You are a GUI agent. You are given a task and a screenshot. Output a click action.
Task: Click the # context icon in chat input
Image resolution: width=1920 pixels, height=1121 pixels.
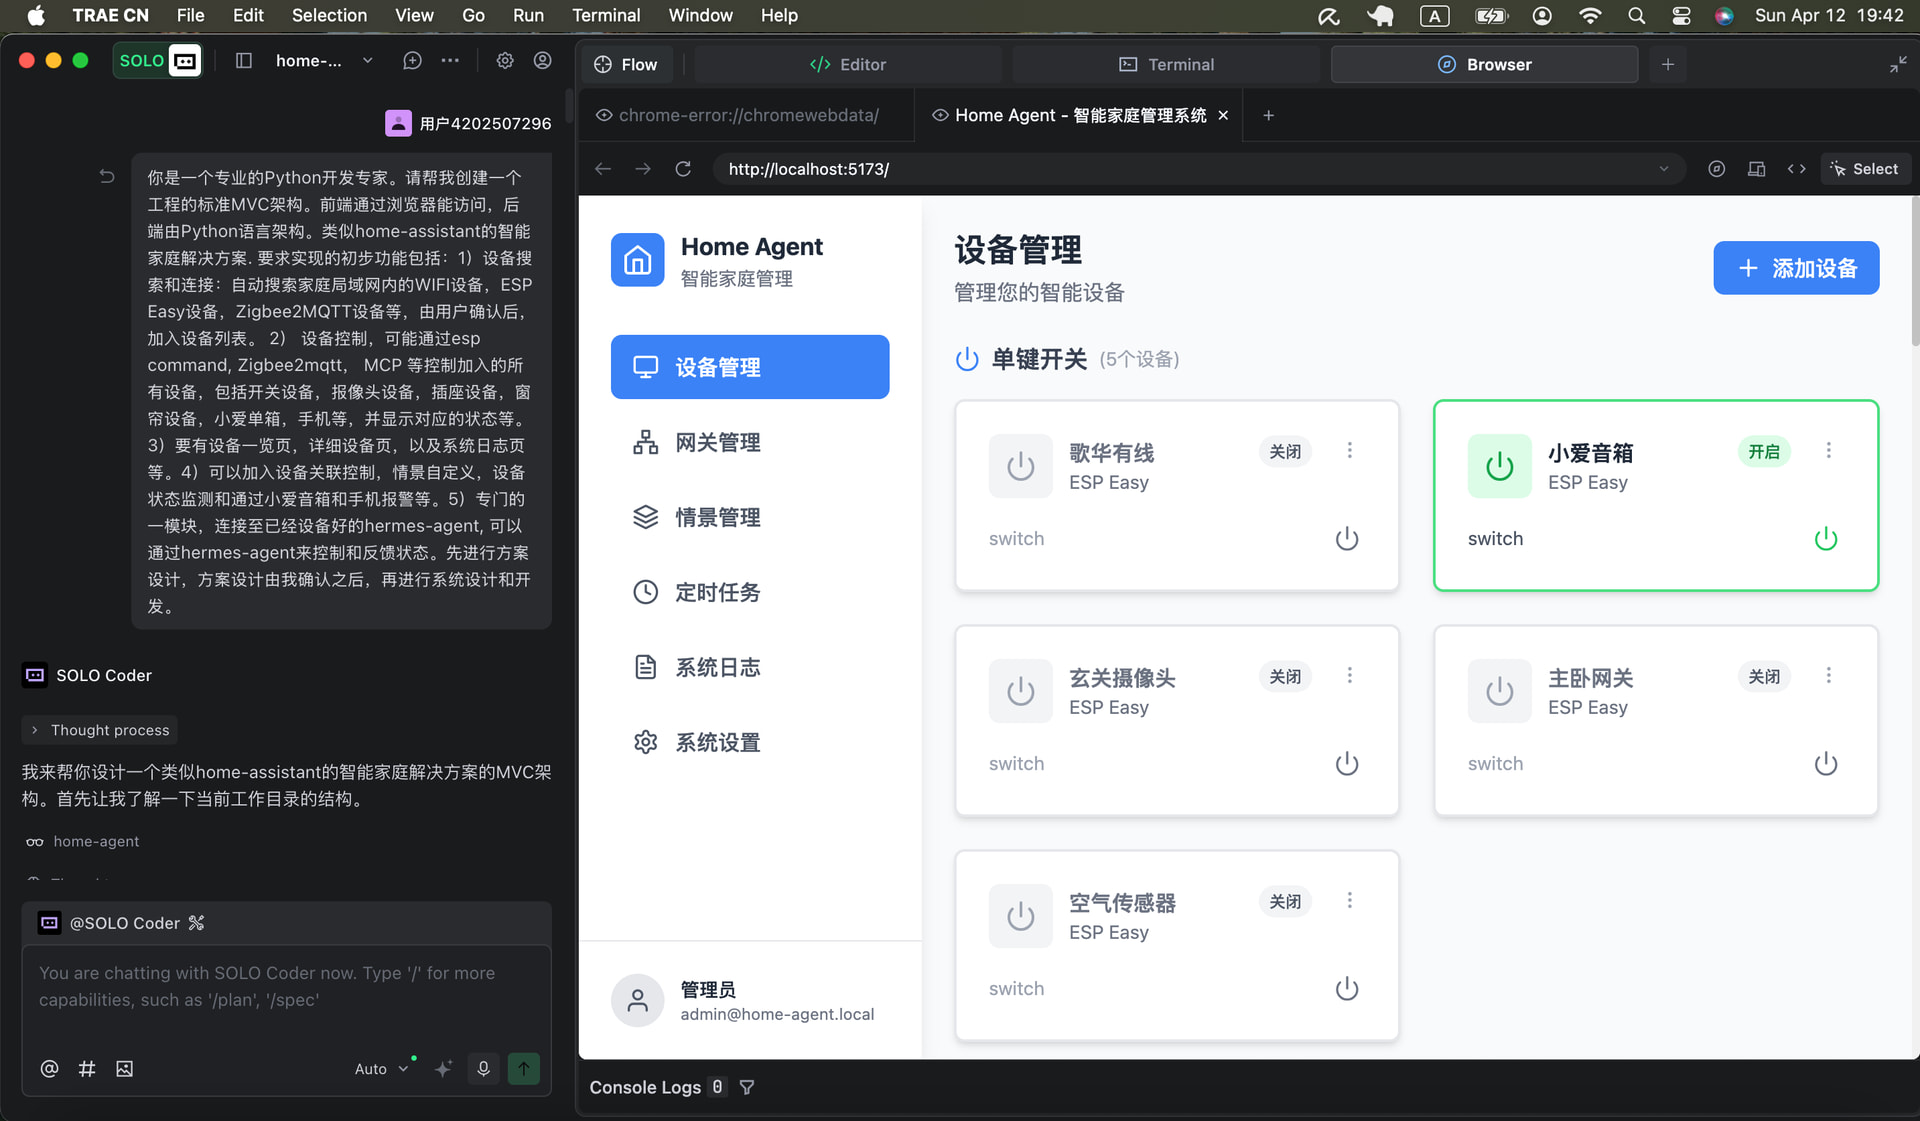tap(87, 1069)
